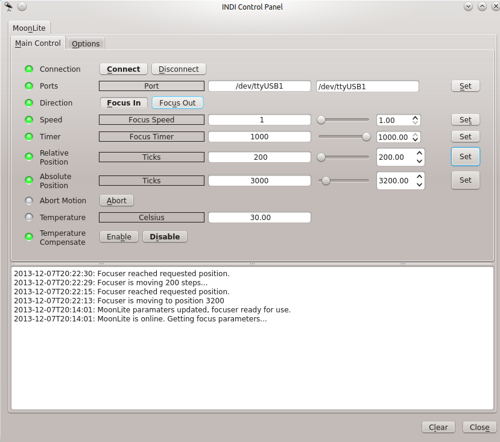Click the Temperature idle indicator light
Image resolution: width=500 pixels, height=442 pixels.
click(x=29, y=217)
